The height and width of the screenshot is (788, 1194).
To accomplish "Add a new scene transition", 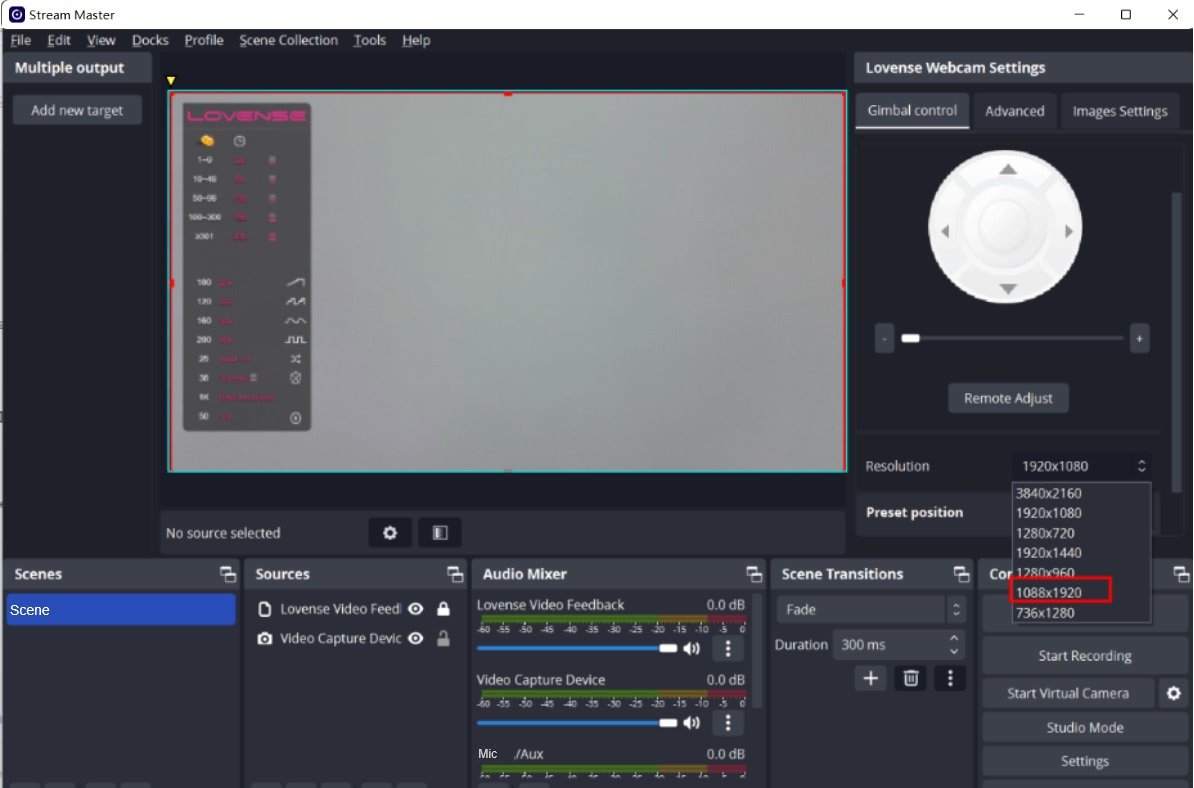I will coord(870,678).
